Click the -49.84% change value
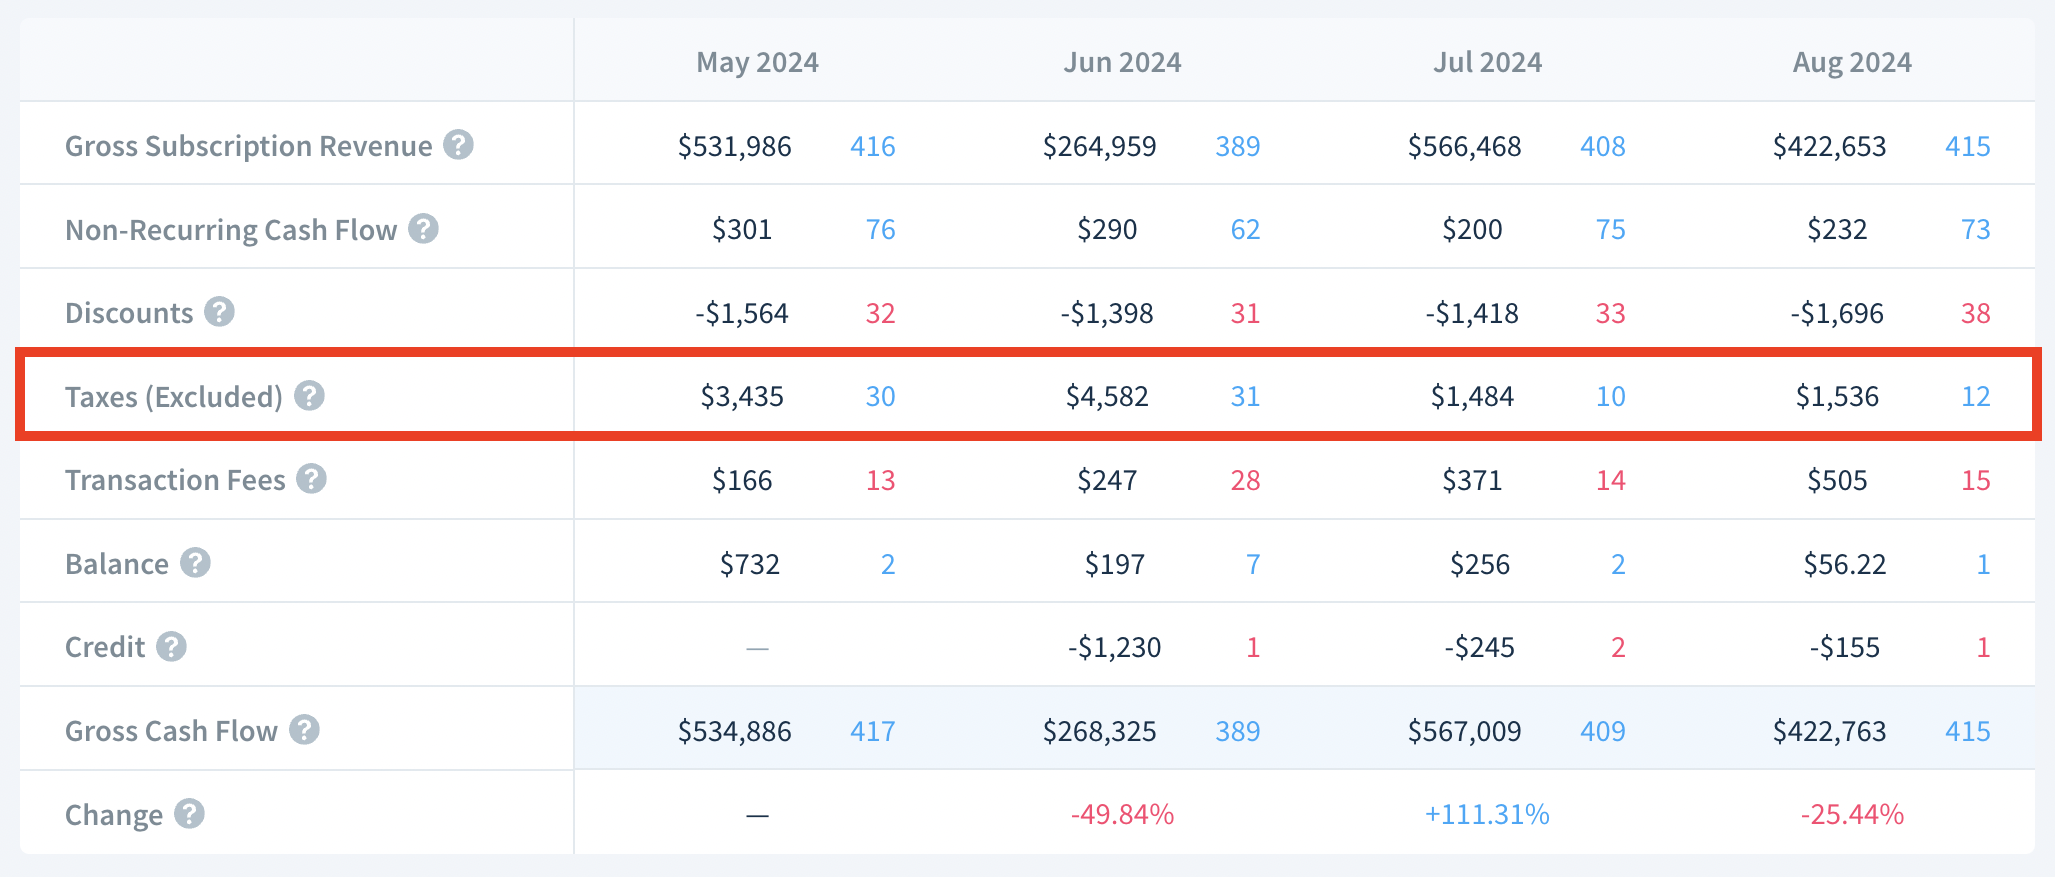Screen dimensions: 2055x877 coord(1122,814)
